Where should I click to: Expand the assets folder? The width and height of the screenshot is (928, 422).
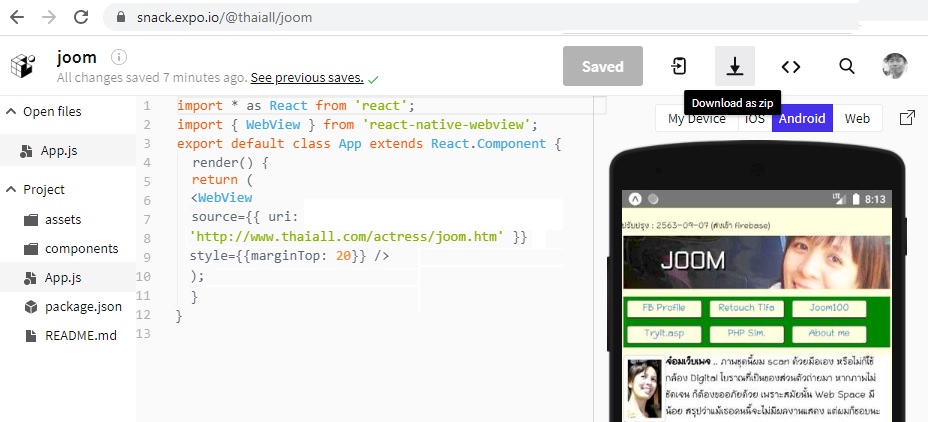(62, 219)
